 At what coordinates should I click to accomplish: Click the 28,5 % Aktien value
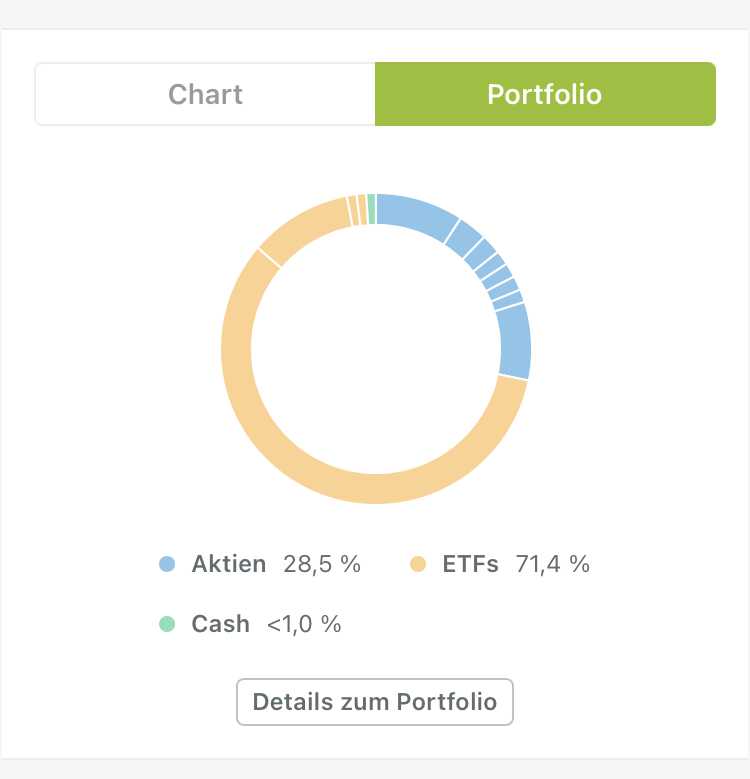click(322, 565)
